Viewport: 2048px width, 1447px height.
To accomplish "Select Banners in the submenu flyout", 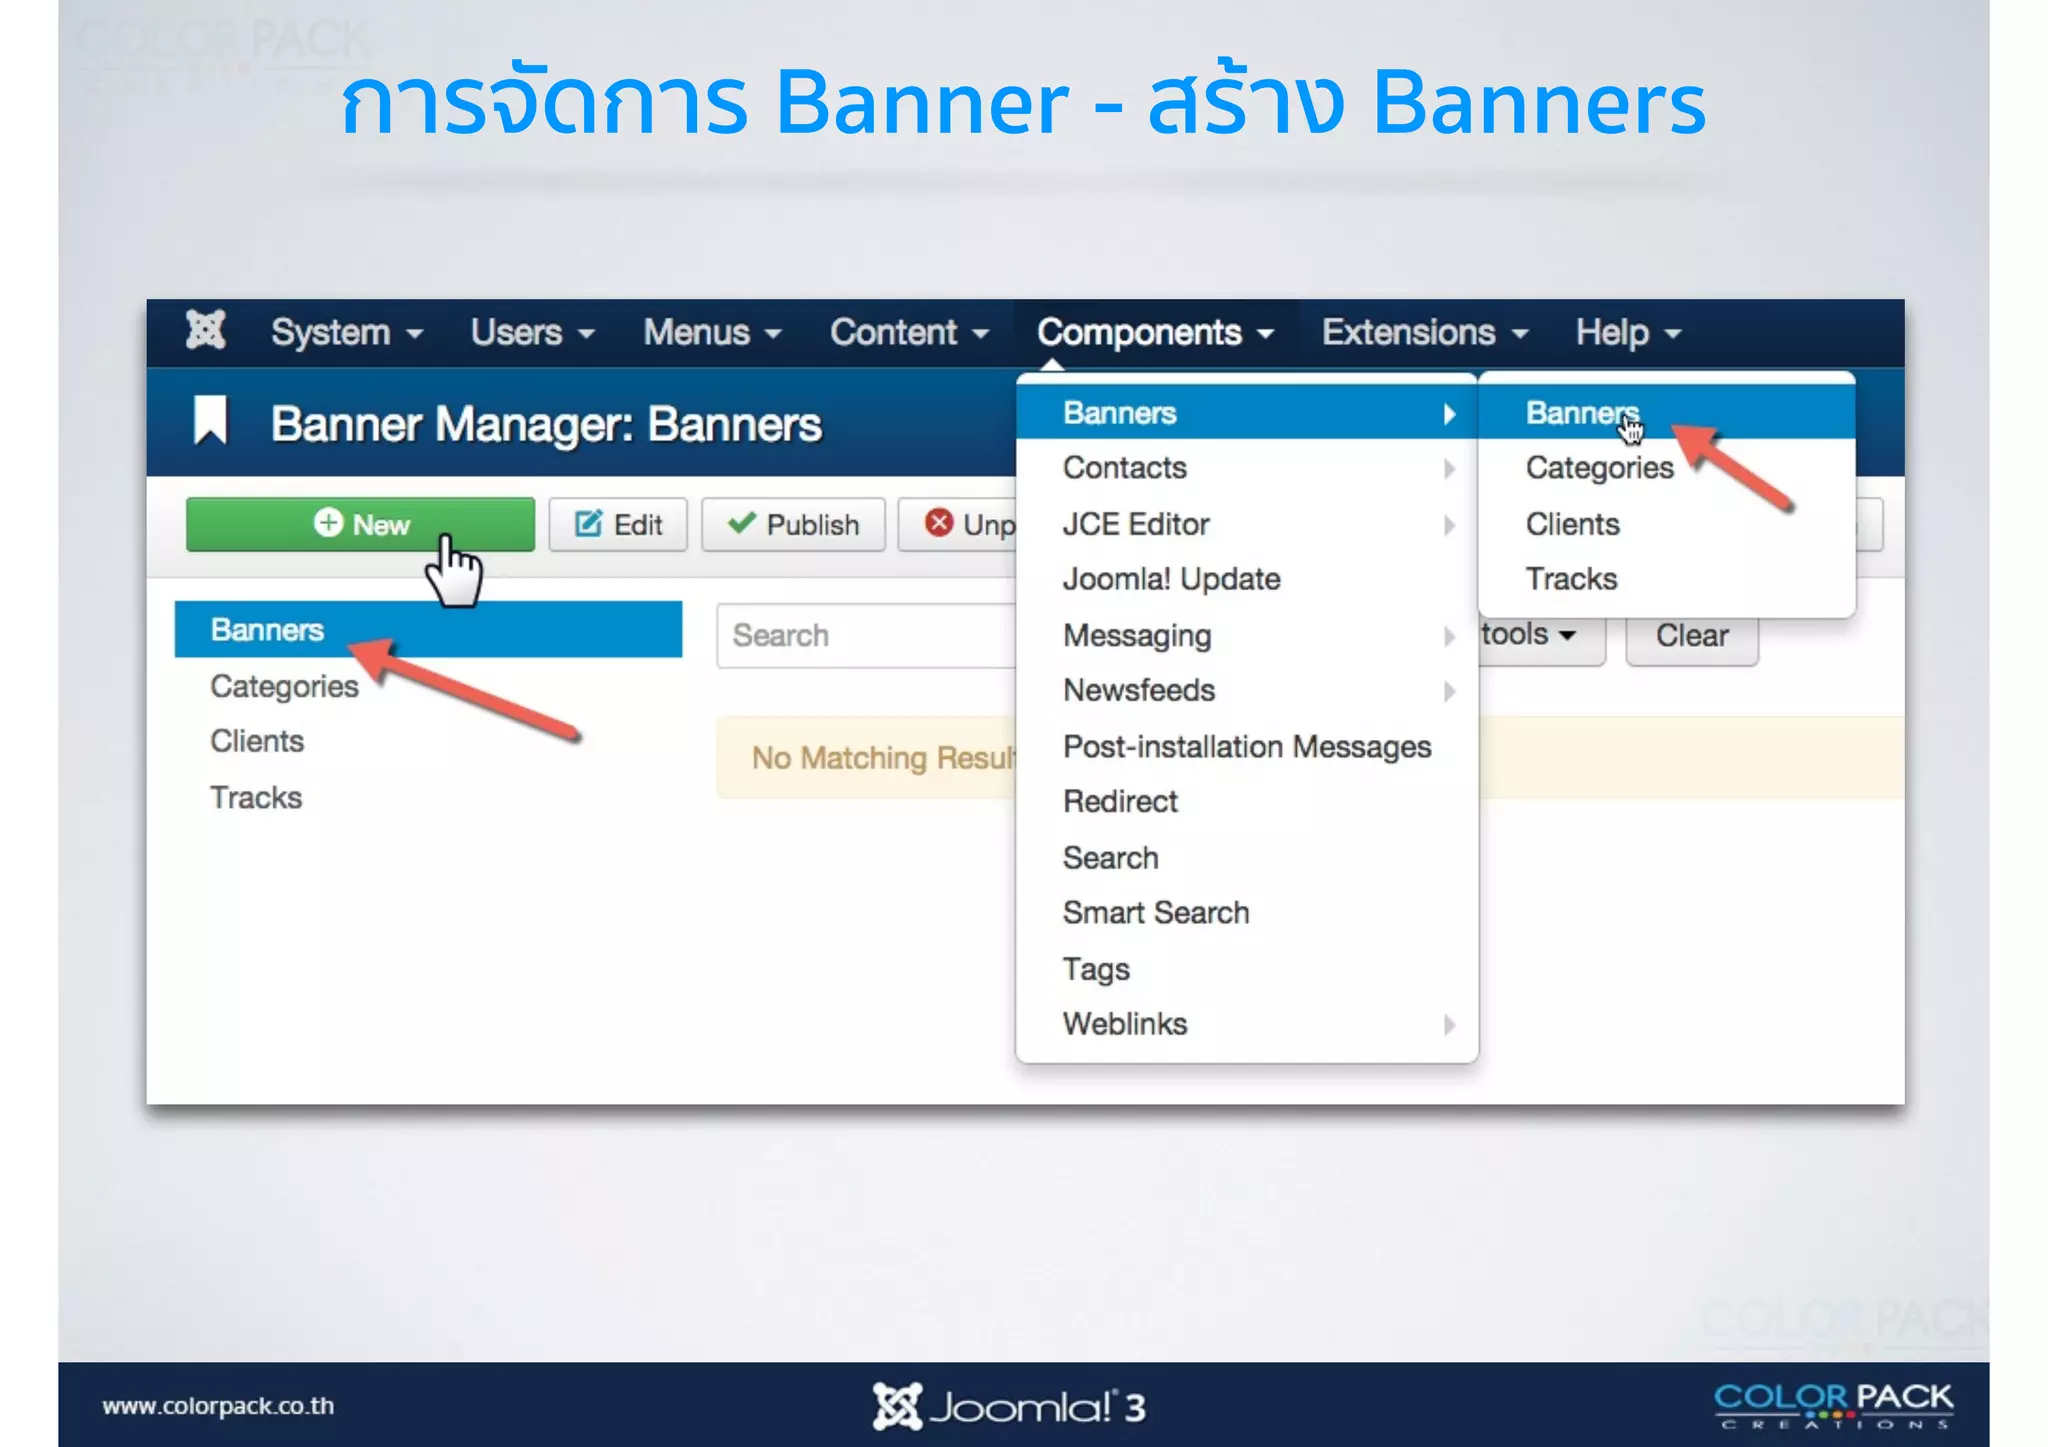I will [1666, 412].
